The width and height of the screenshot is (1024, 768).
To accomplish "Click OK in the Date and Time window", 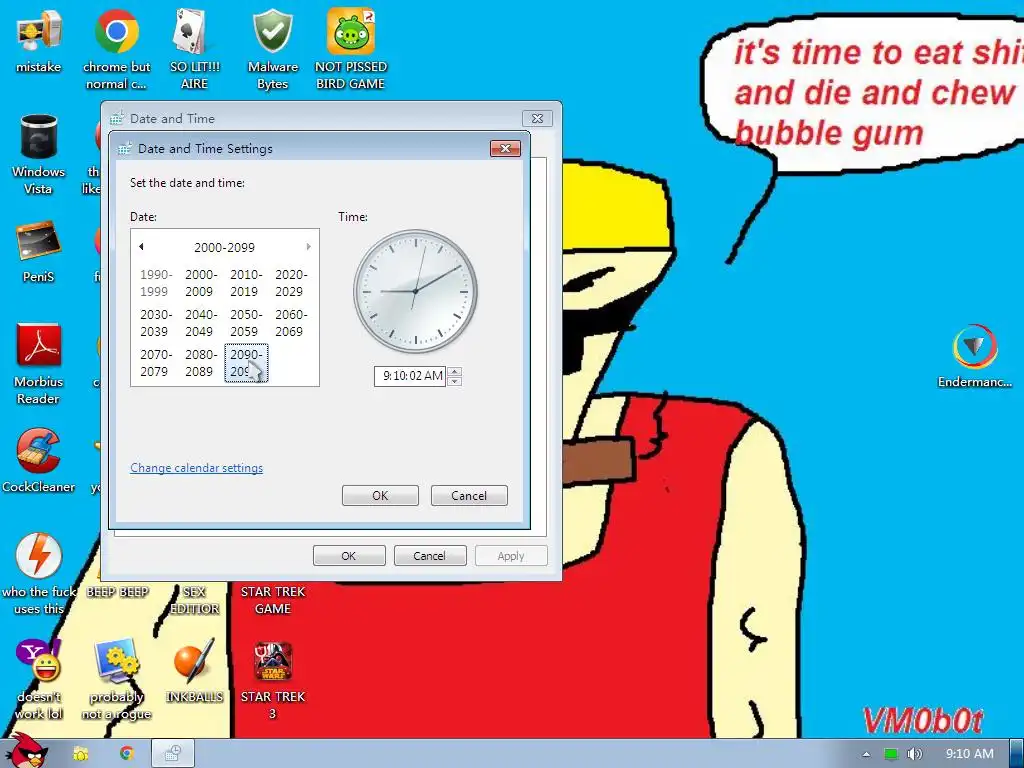I will point(349,556).
